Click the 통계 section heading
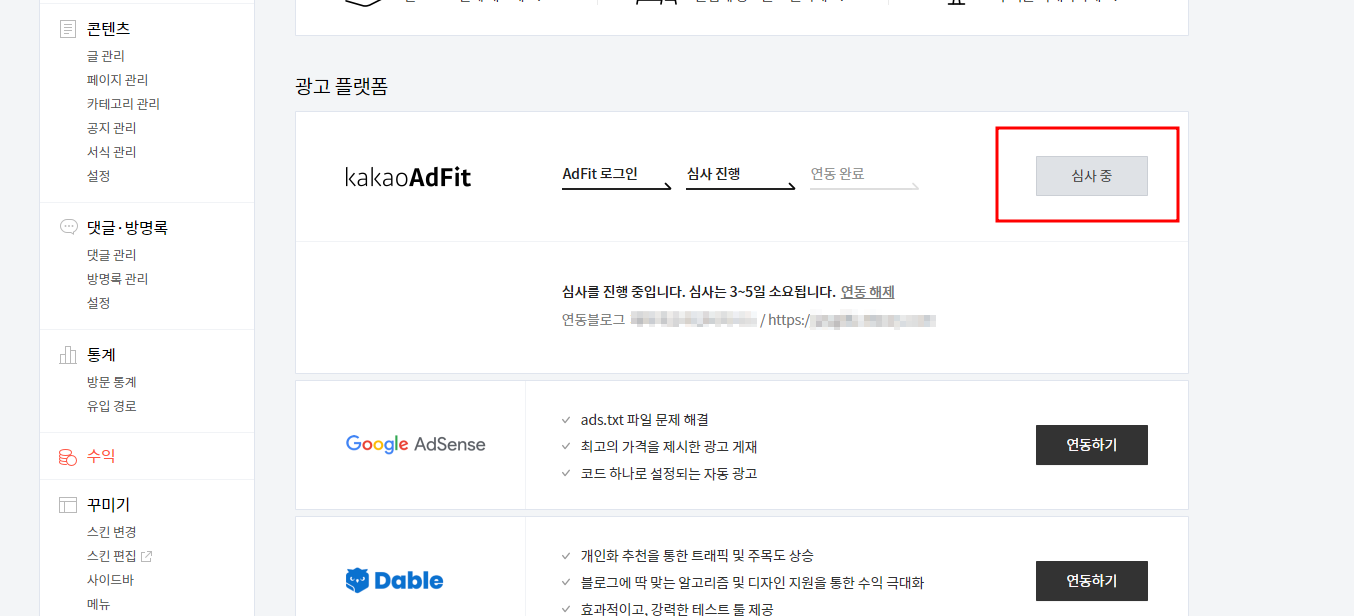 [101, 355]
